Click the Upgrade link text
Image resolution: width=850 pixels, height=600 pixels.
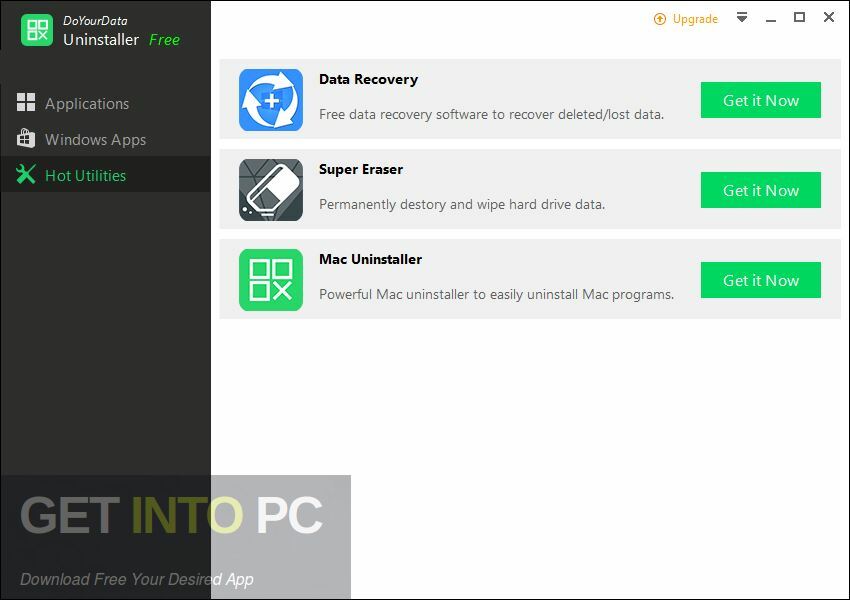click(x=695, y=20)
